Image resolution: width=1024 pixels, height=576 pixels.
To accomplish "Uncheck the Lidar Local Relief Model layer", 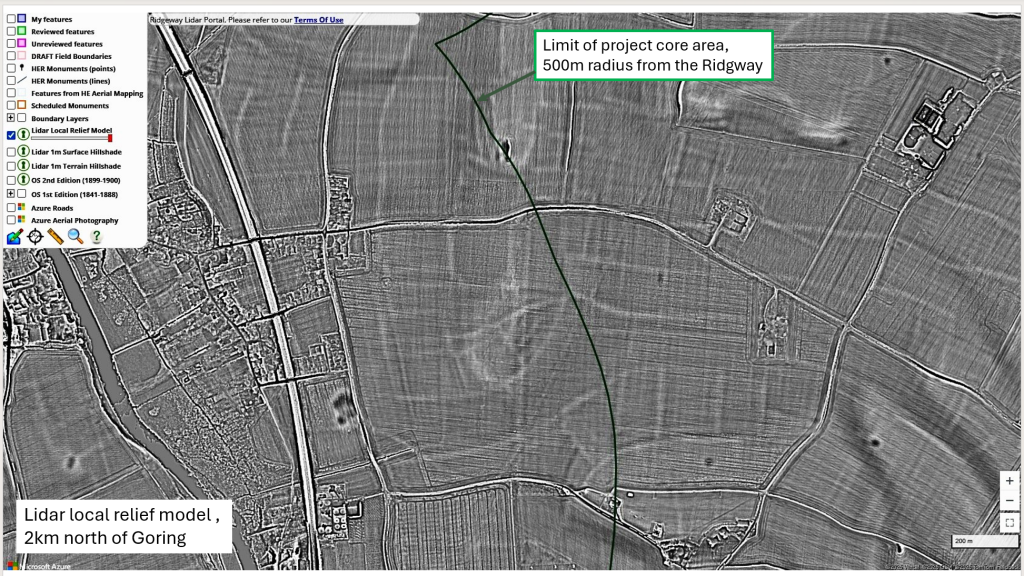I will tap(11, 134).
